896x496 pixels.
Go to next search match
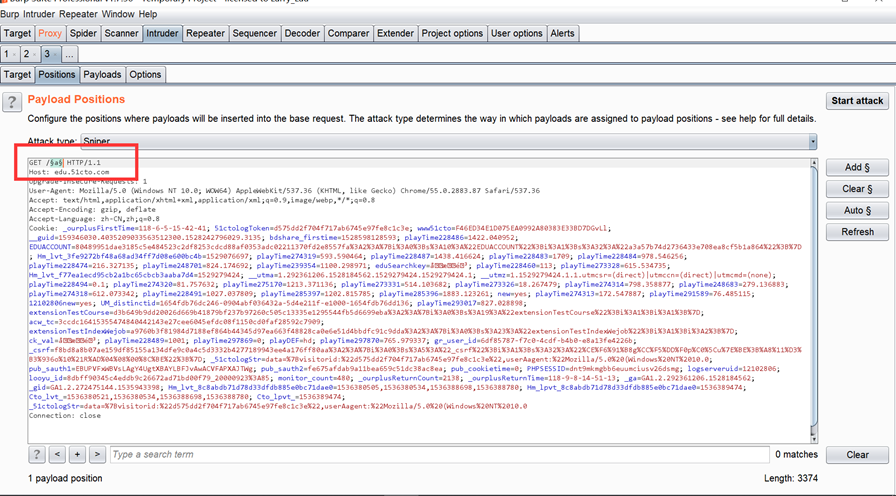(97, 454)
